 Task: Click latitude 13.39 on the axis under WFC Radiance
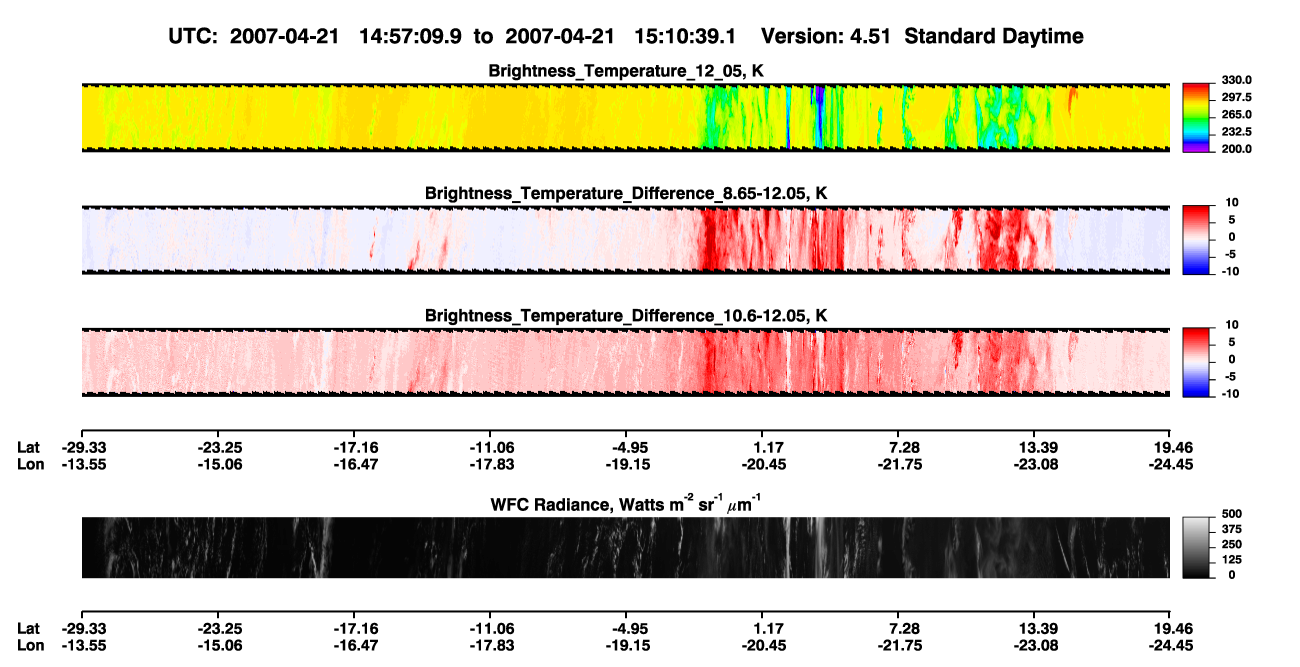coord(1038,628)
